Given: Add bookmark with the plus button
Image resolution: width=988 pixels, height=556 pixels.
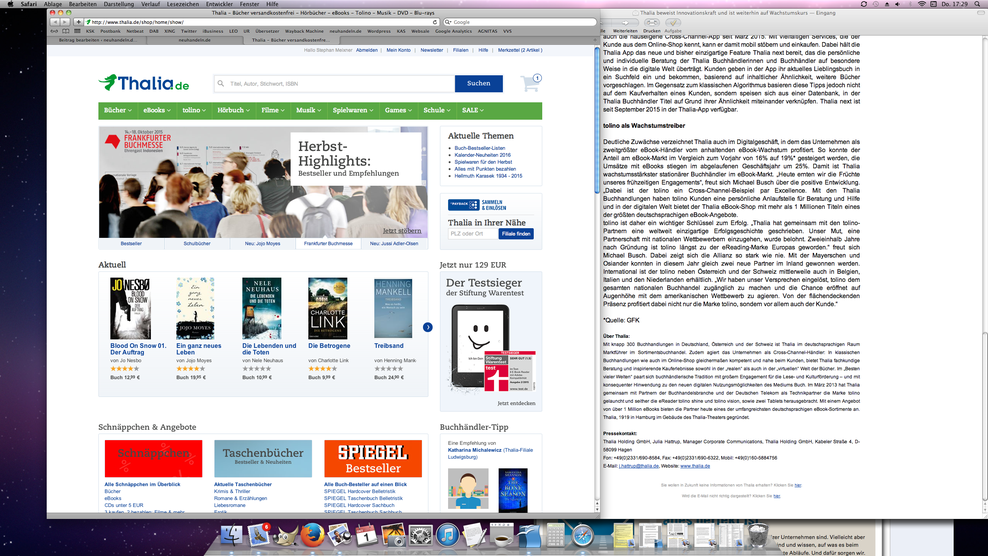Looking at the screenshot, I should click(x=78, y=22).
